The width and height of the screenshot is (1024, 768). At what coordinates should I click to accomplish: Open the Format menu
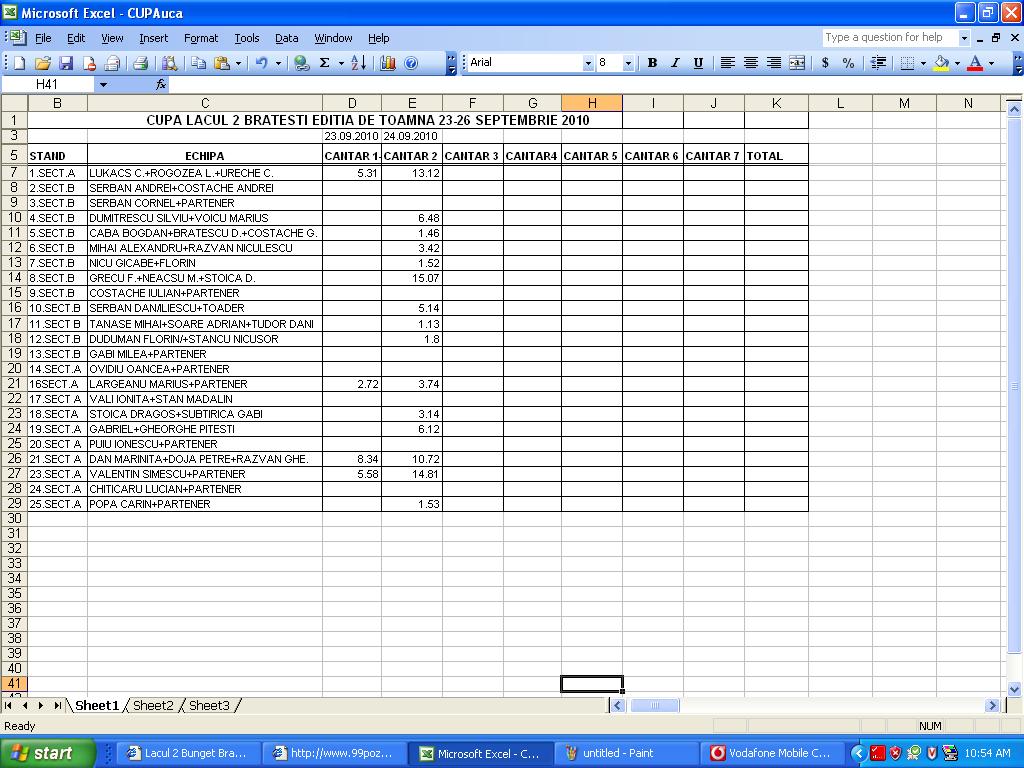tap(200, 38)
